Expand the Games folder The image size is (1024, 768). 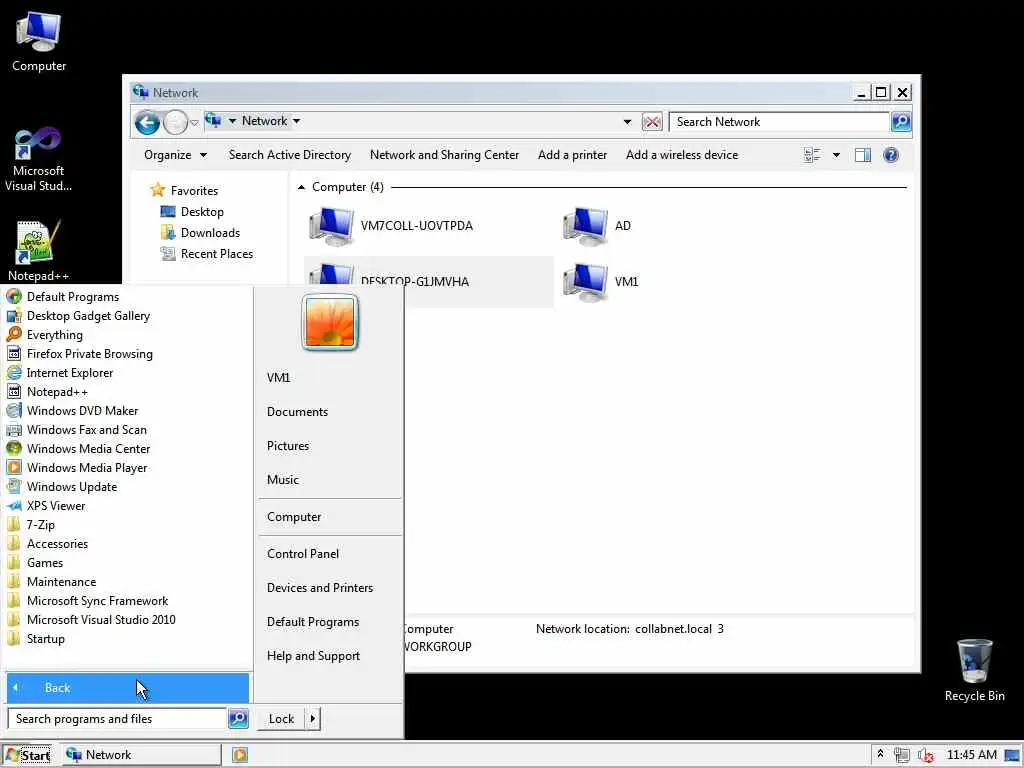[x=45, y=562]
